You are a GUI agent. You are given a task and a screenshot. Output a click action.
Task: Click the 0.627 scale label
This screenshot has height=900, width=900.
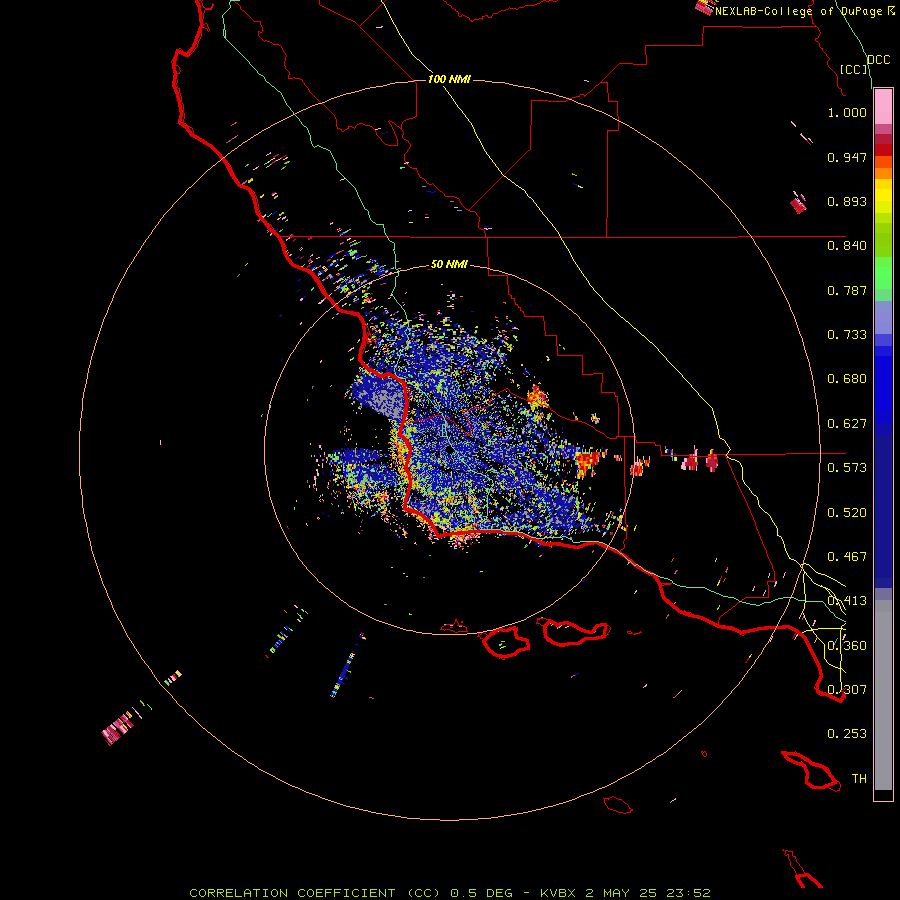pyautogui.click(x=847, y=424)
